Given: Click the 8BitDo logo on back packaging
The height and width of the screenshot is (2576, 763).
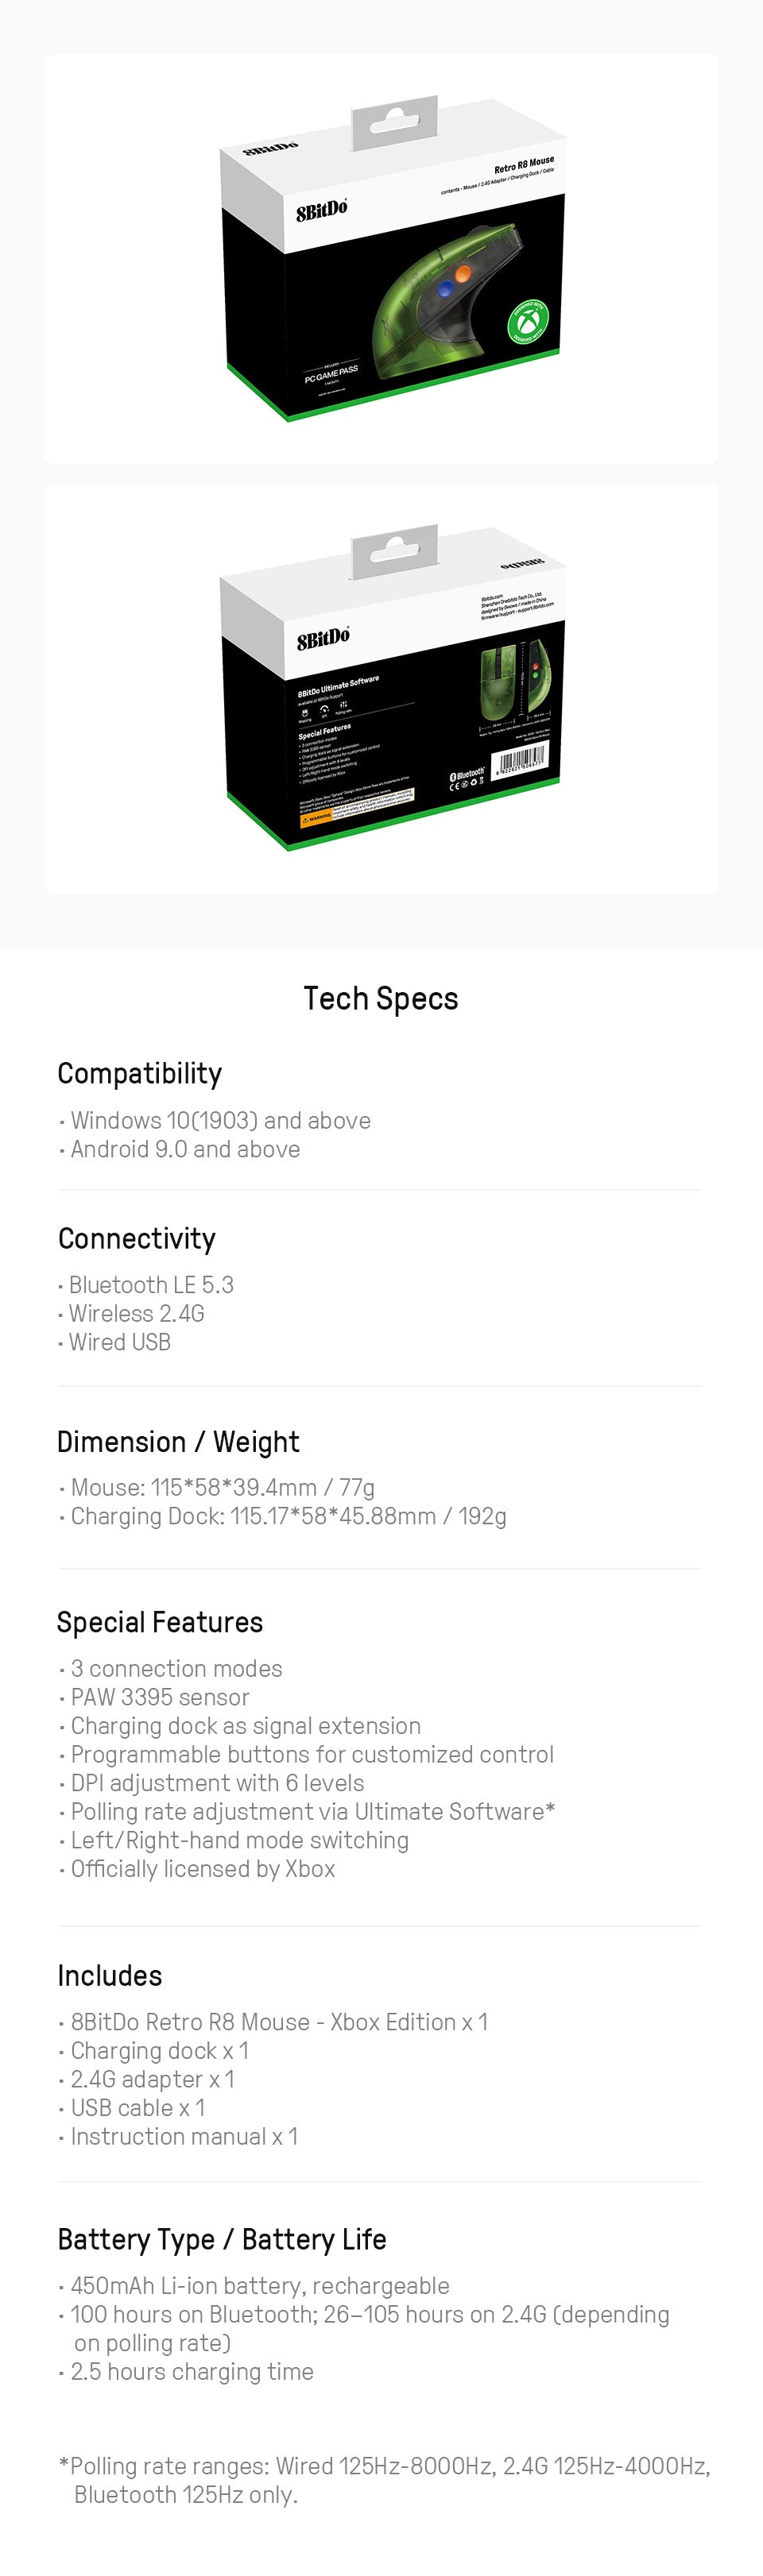Looking at the screenshot, I should 322,638.
